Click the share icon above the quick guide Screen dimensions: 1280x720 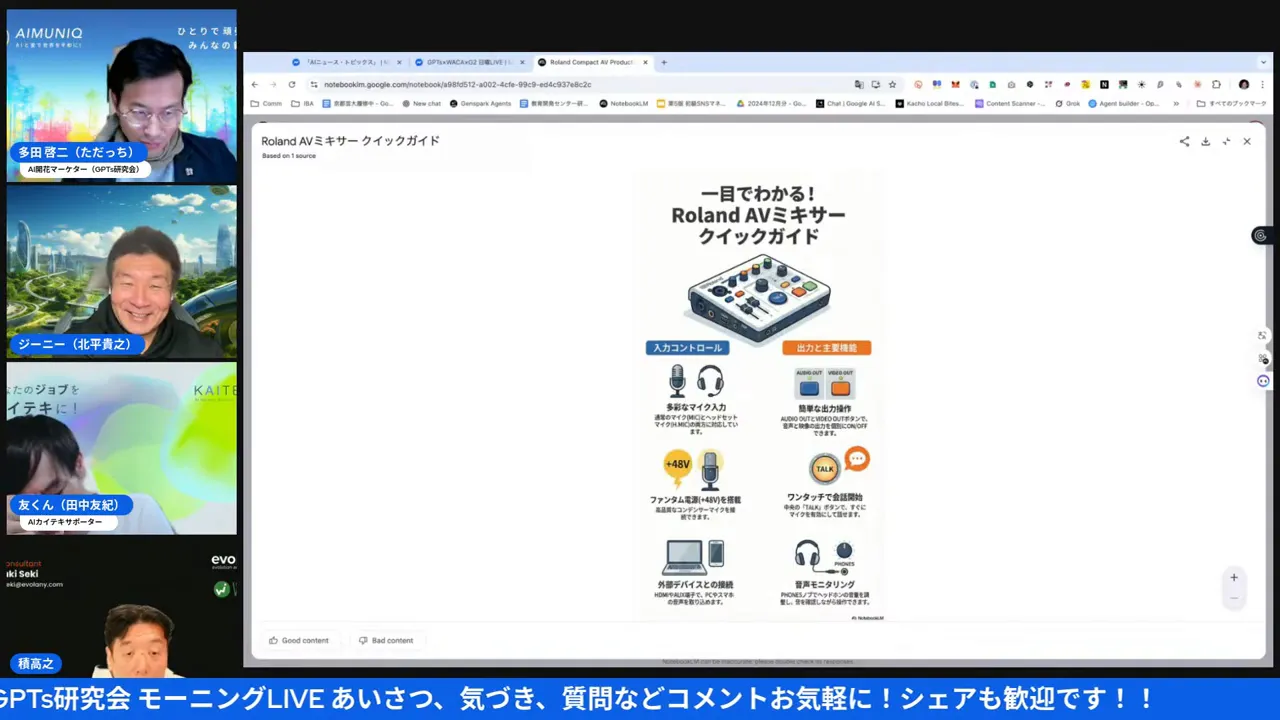click(x=1184, y=141)
